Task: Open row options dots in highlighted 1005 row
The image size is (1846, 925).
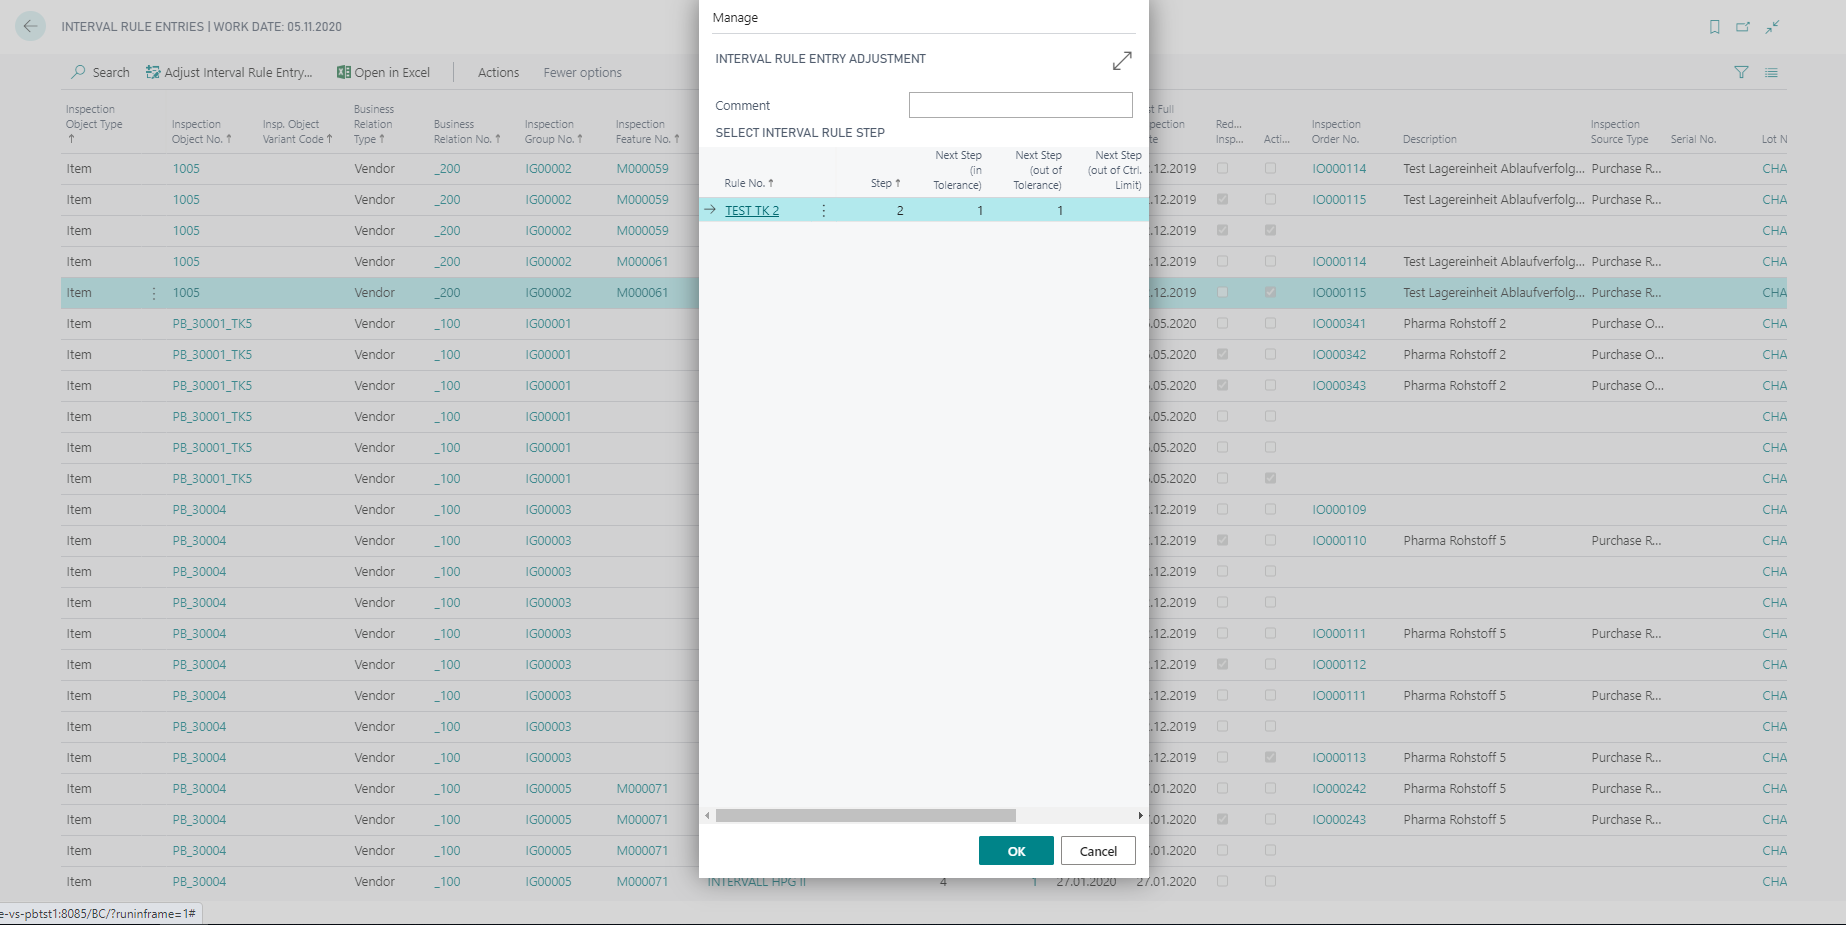Action: 154,293
